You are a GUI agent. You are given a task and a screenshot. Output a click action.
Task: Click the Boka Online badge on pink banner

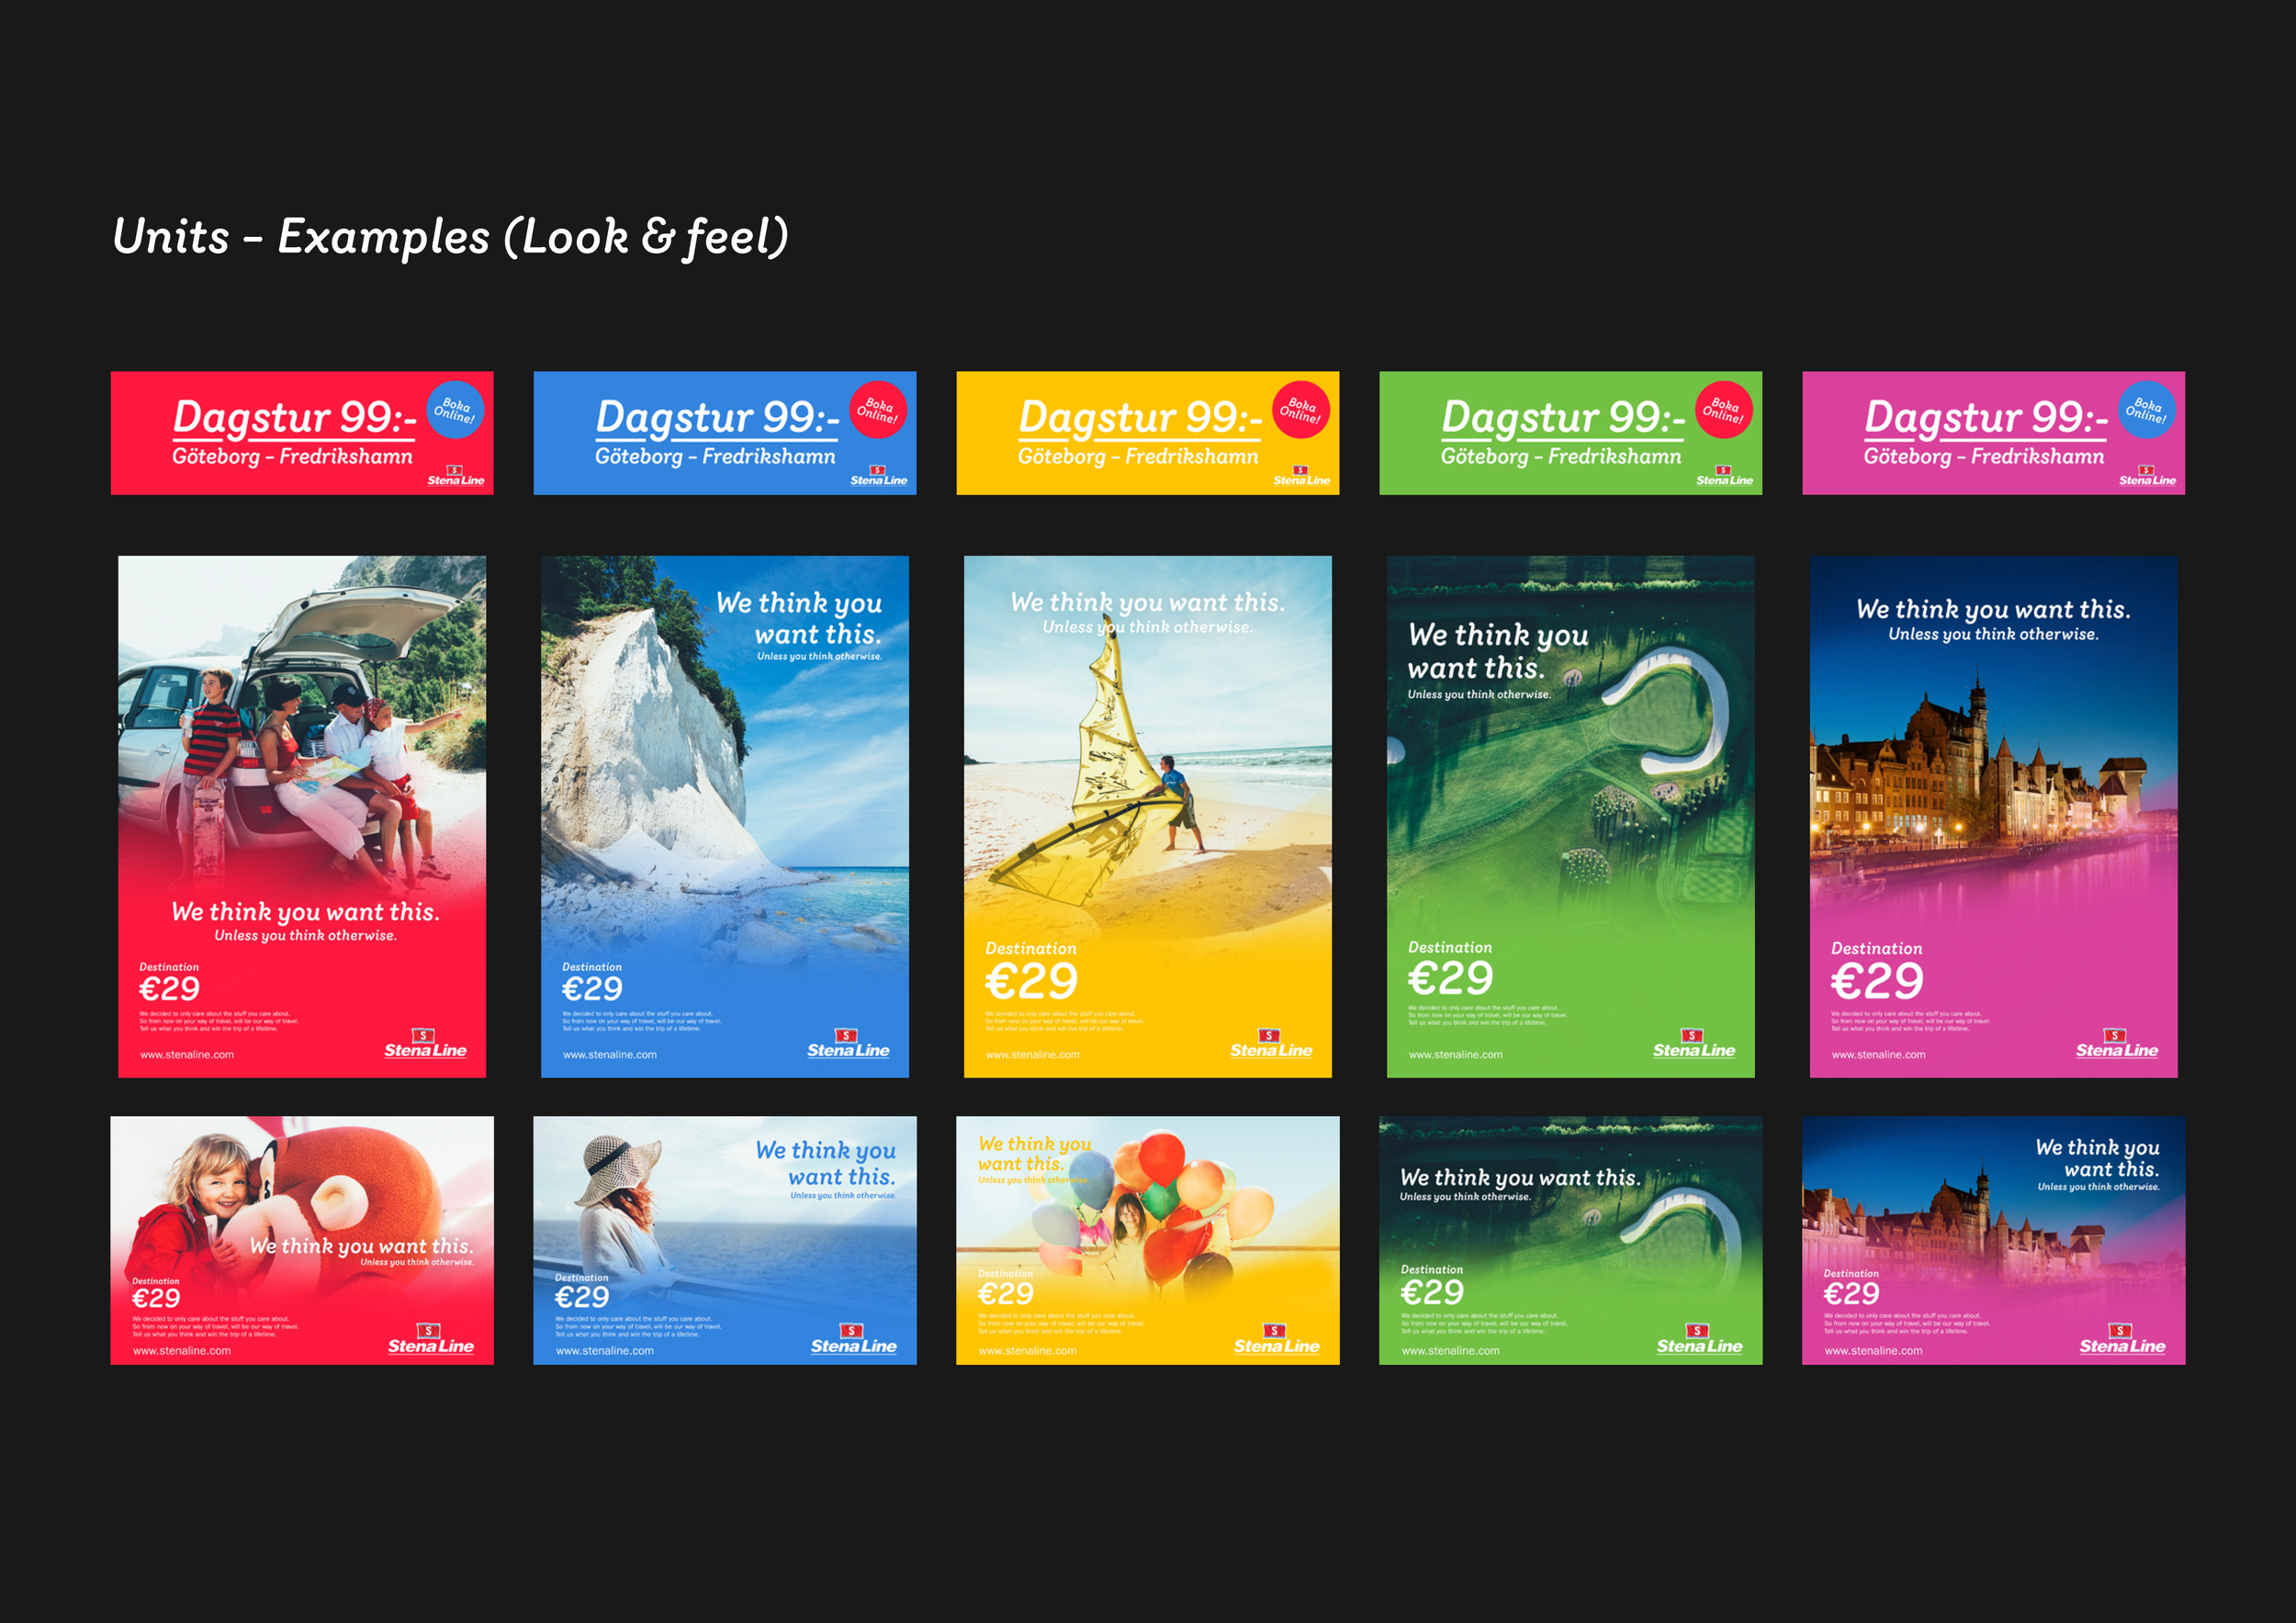click(2147, 410)
